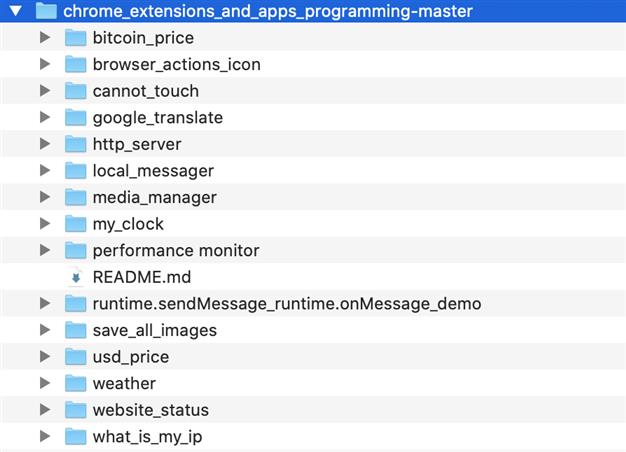Click the cannot_touch folder icon
The image size is (626, 452).
[75, 91]
